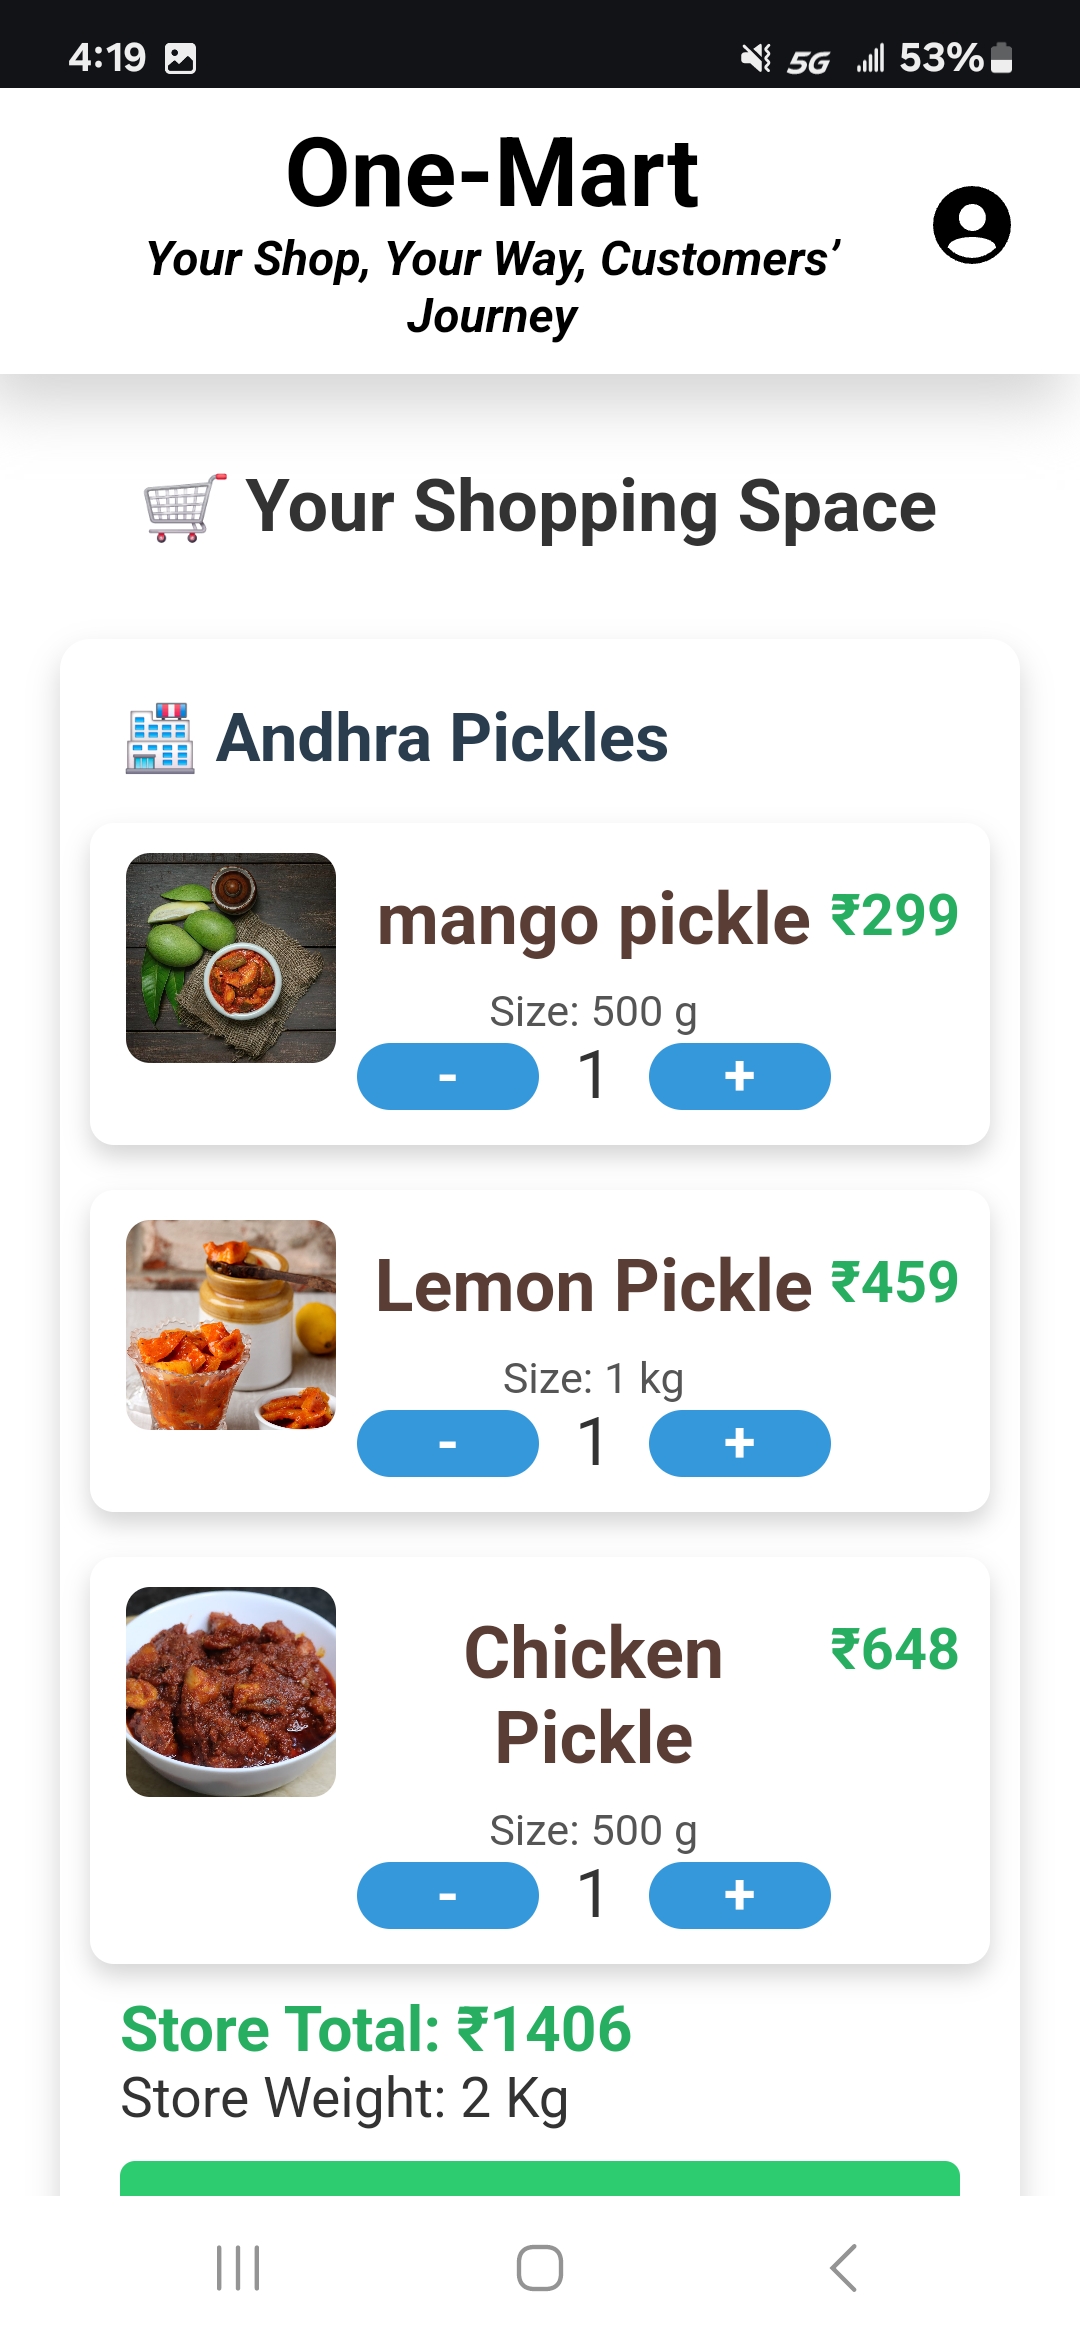
Task: Tap the screenshot notification icon in the status bar
Action: tap(180, 58)
